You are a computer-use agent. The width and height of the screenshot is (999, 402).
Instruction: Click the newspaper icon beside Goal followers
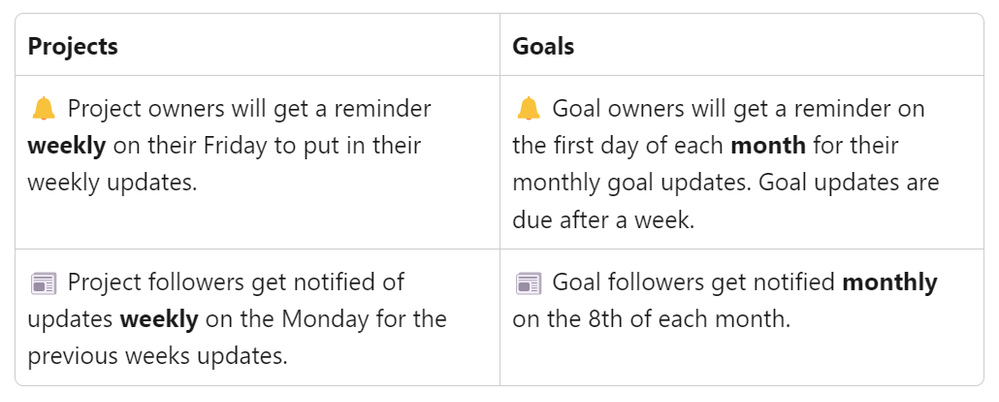(x=528, y=284)
